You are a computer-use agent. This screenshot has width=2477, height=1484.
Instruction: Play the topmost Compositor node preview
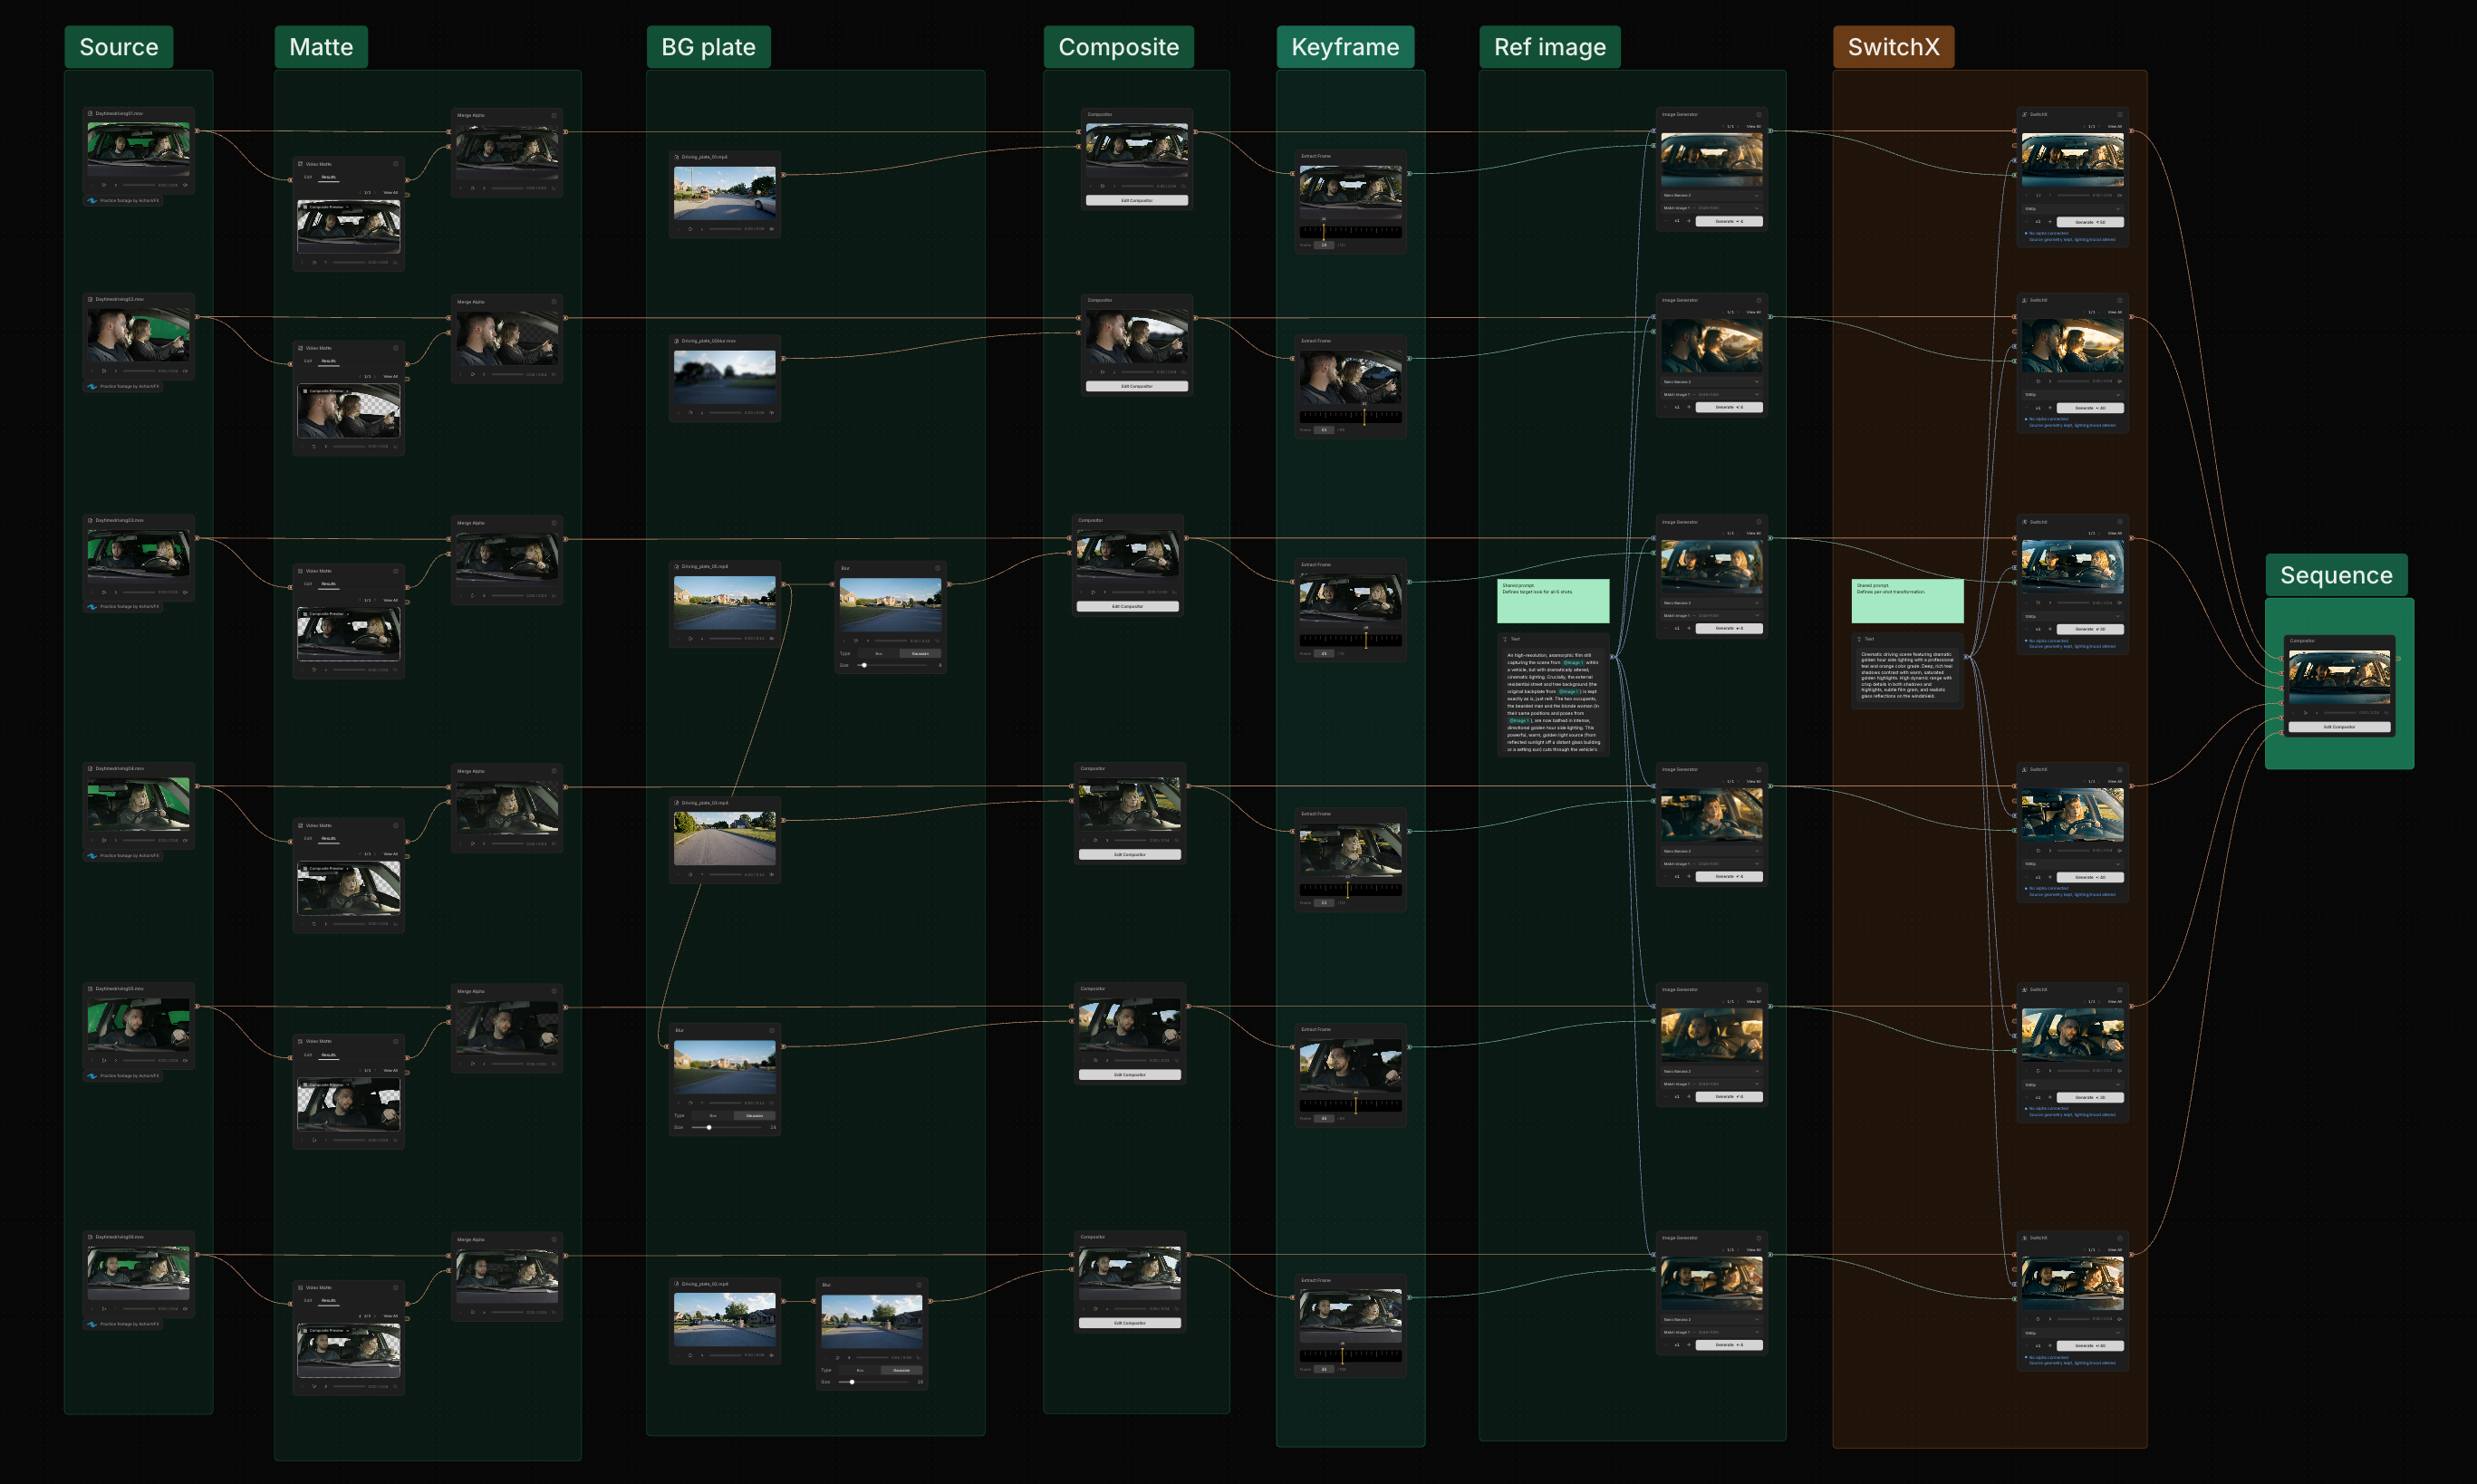click(x=1103, y=186)
